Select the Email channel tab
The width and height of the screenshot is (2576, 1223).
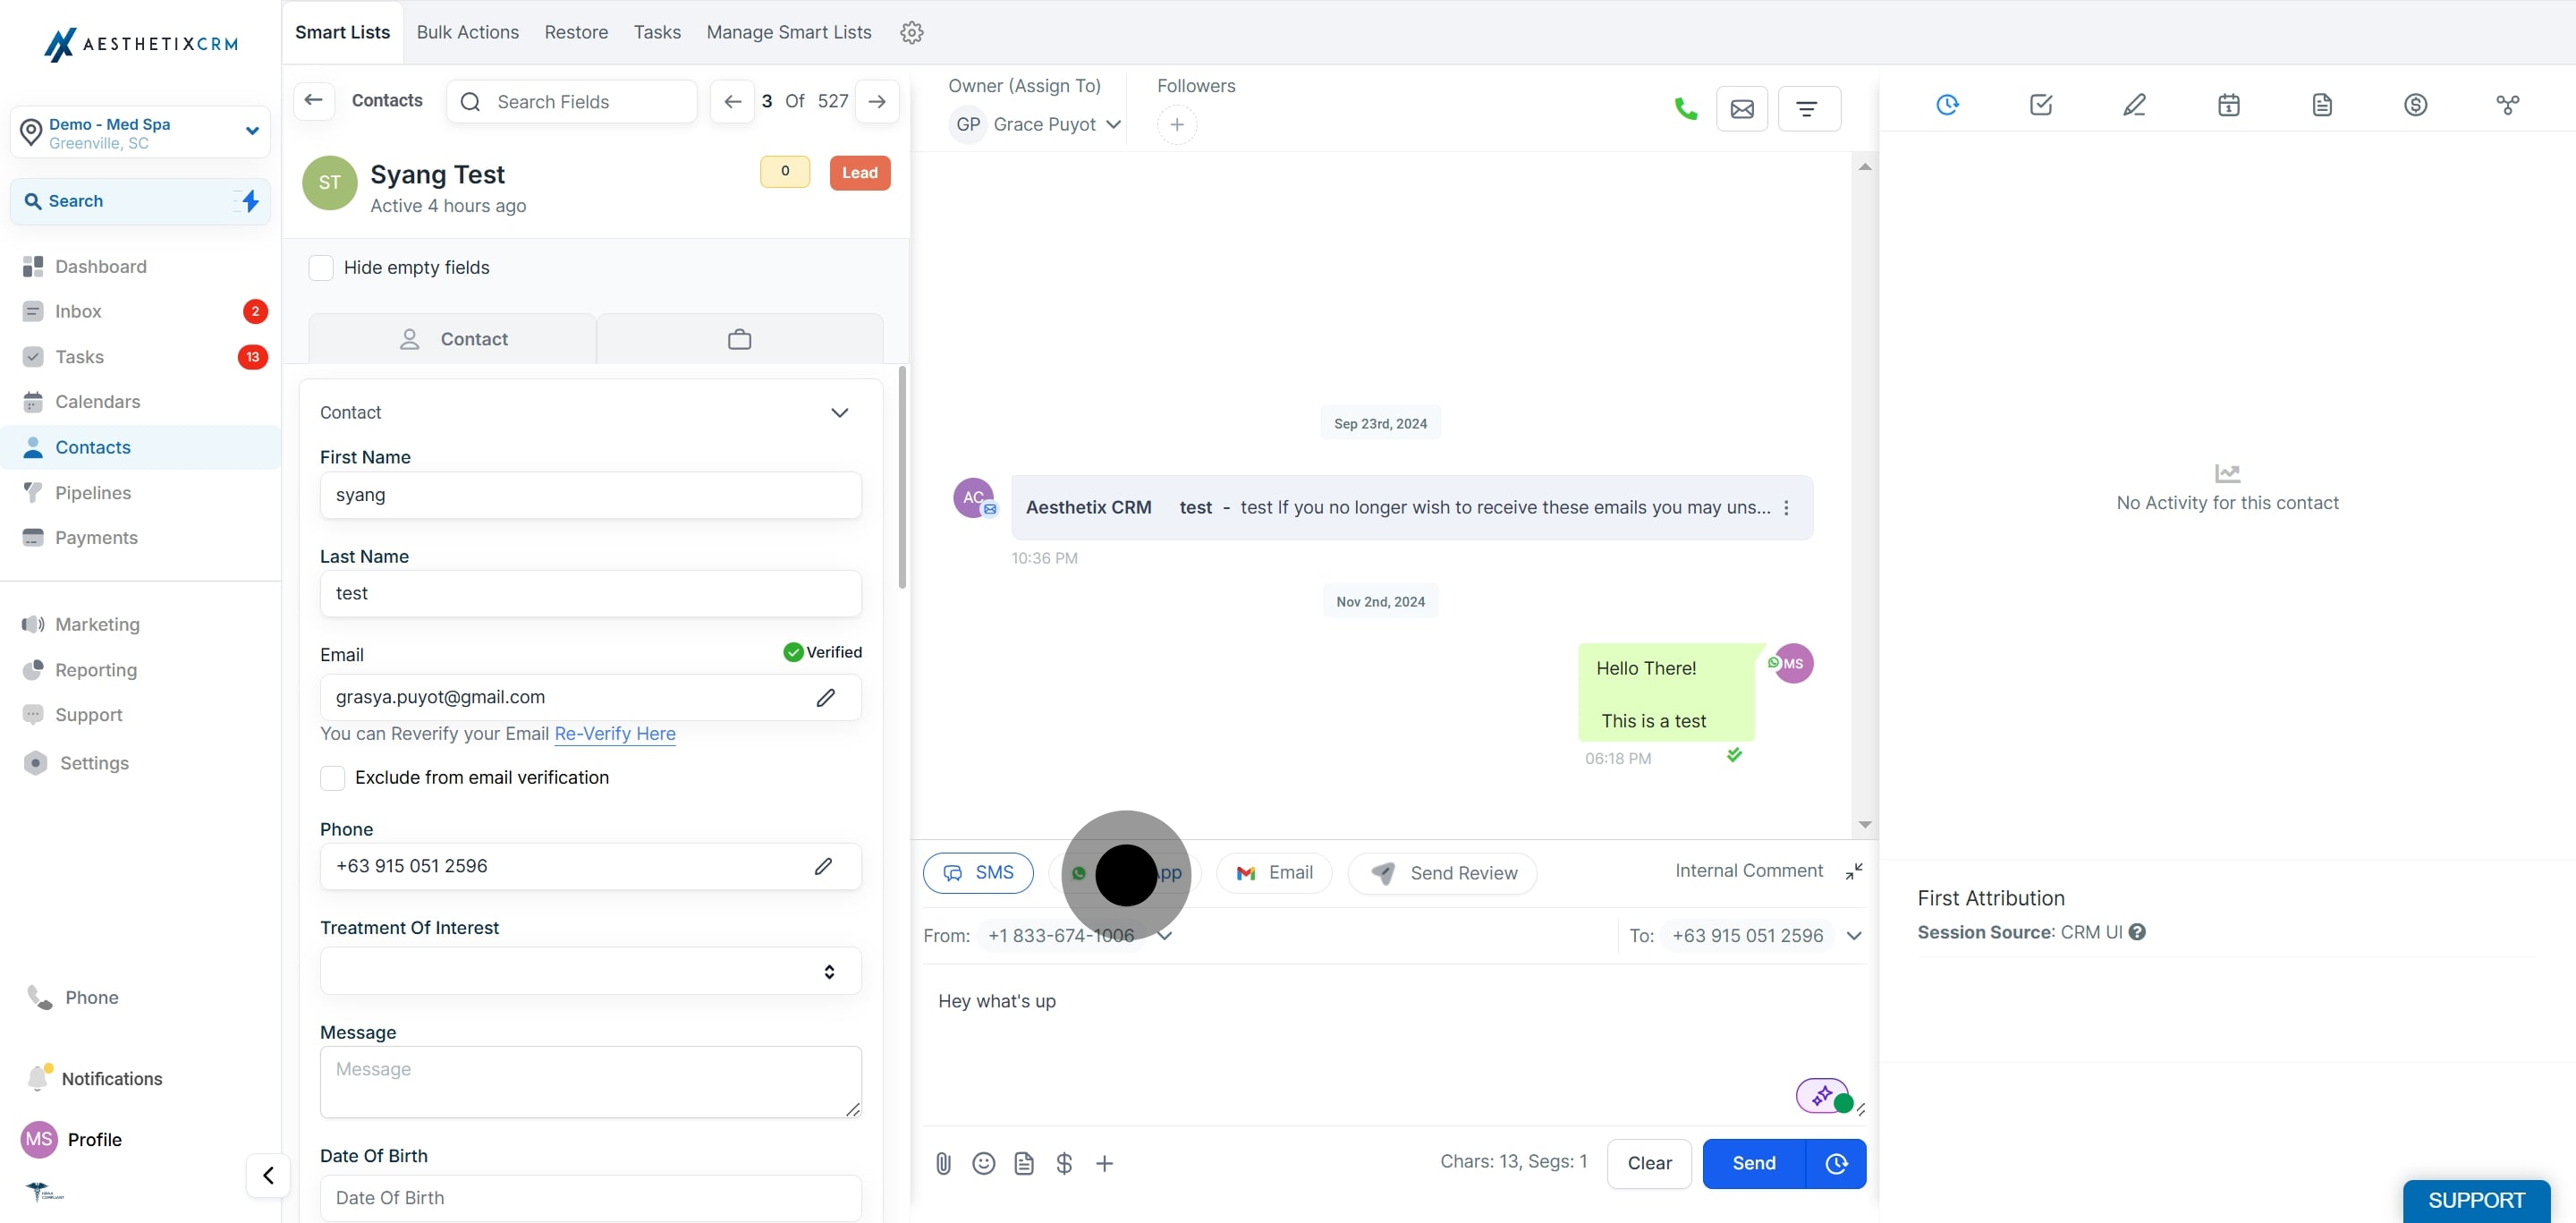1274,873
